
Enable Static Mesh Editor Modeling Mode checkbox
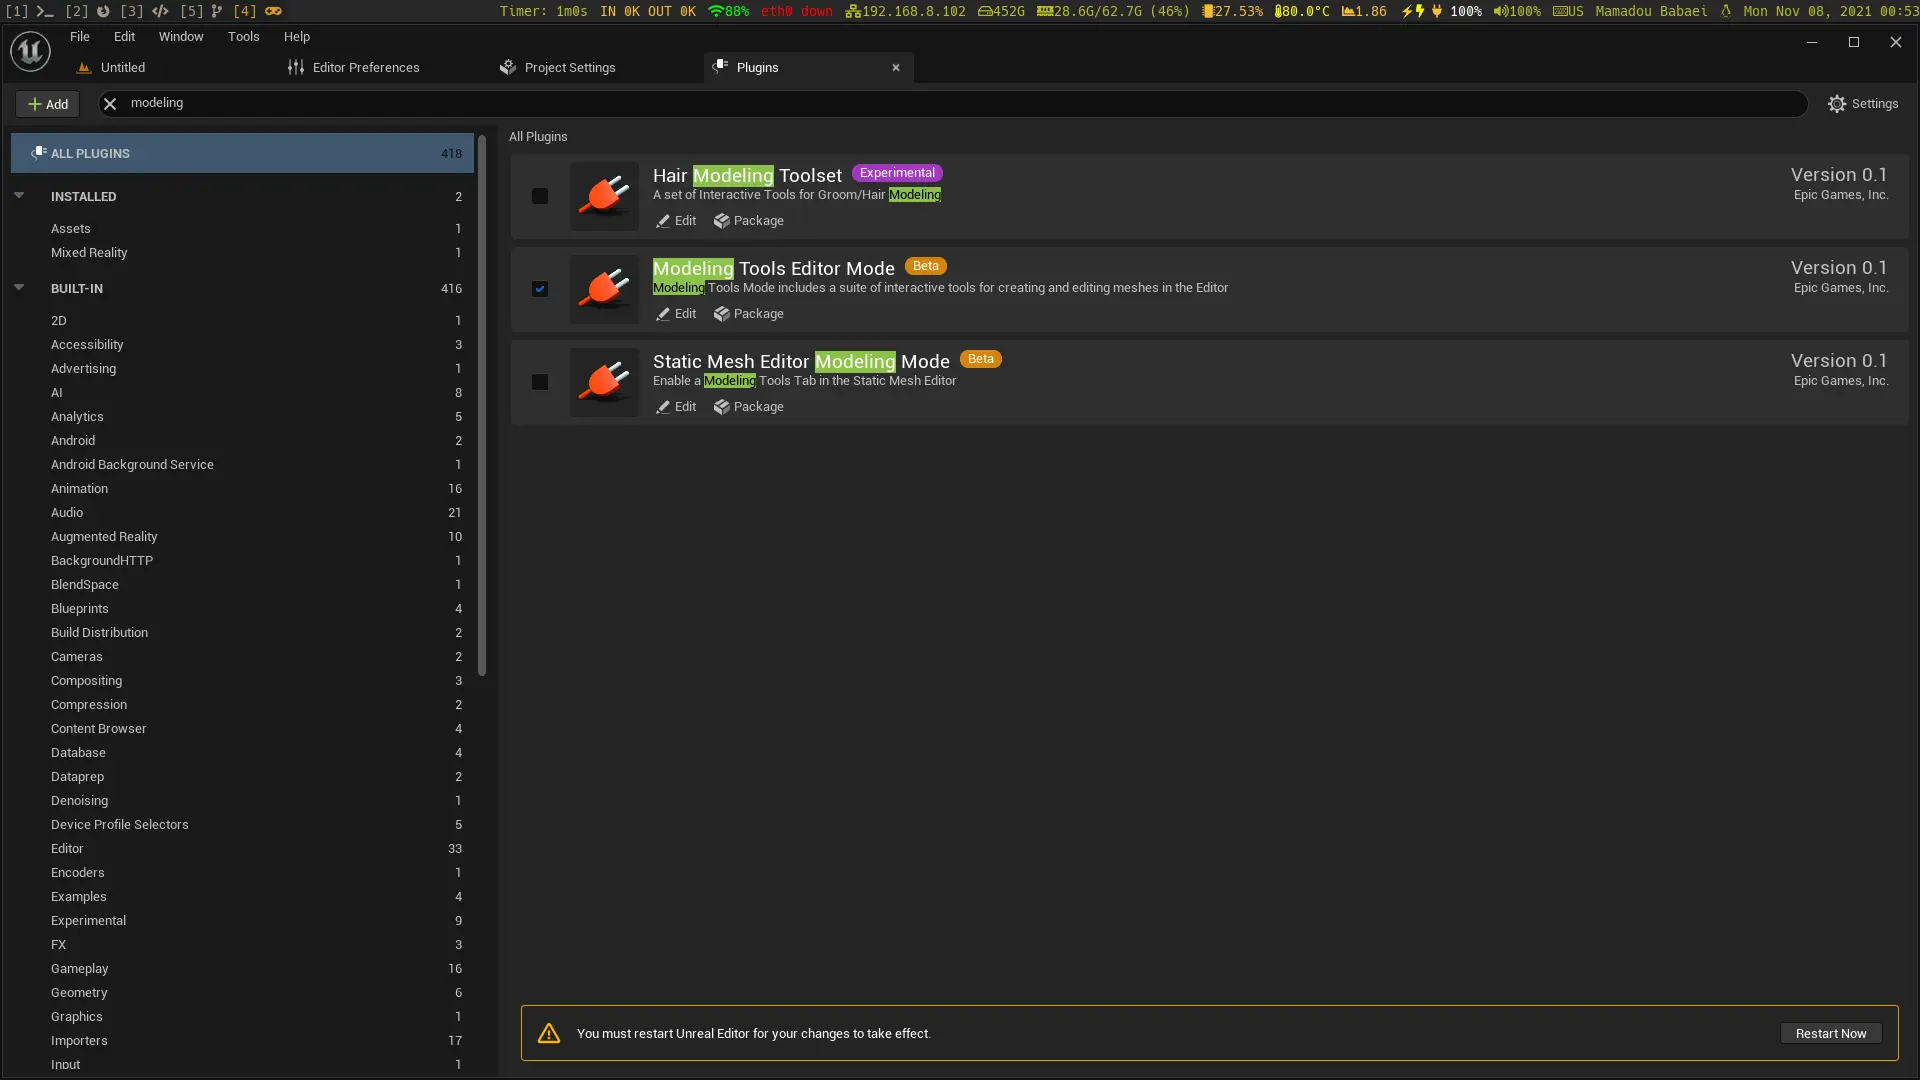coord(540,382)
